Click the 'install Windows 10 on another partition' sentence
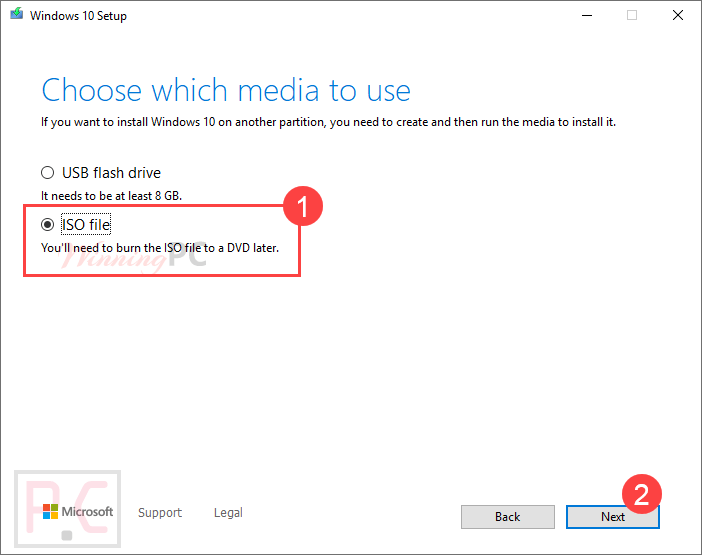 328,122
